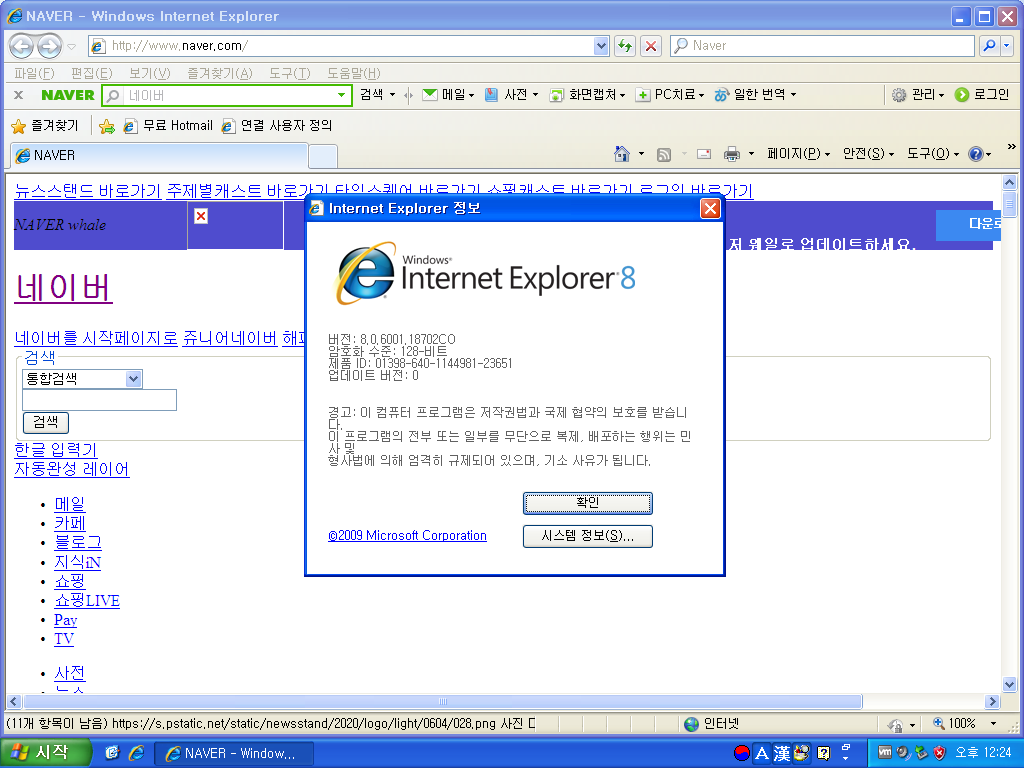
Task: Click the horizontal scrollbar thumb
Action: (443, 701)
